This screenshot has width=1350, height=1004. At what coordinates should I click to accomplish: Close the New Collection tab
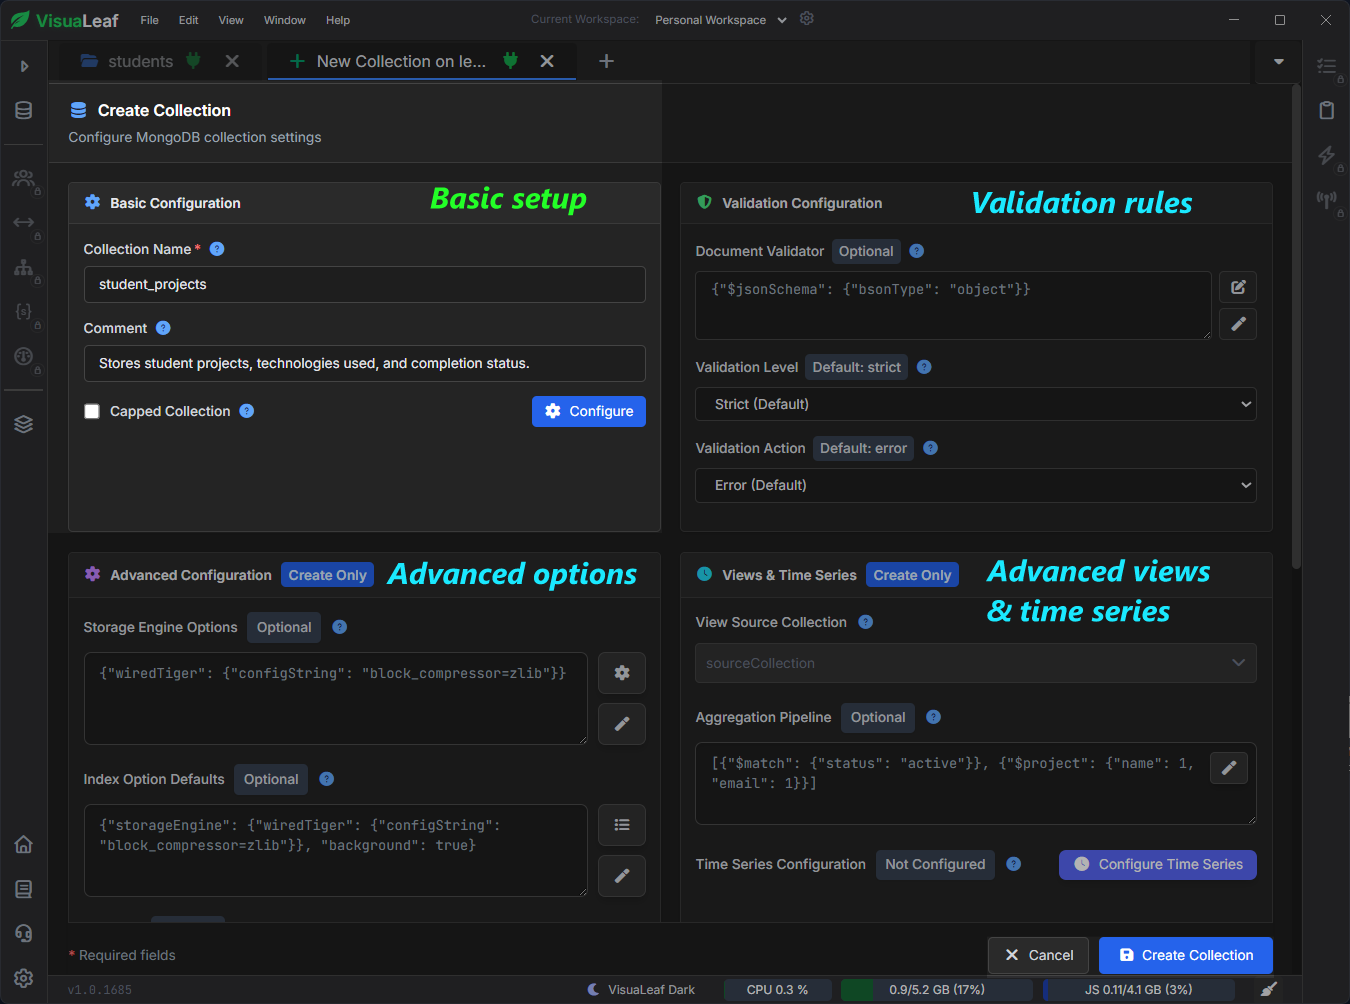[x=547, y=61]
